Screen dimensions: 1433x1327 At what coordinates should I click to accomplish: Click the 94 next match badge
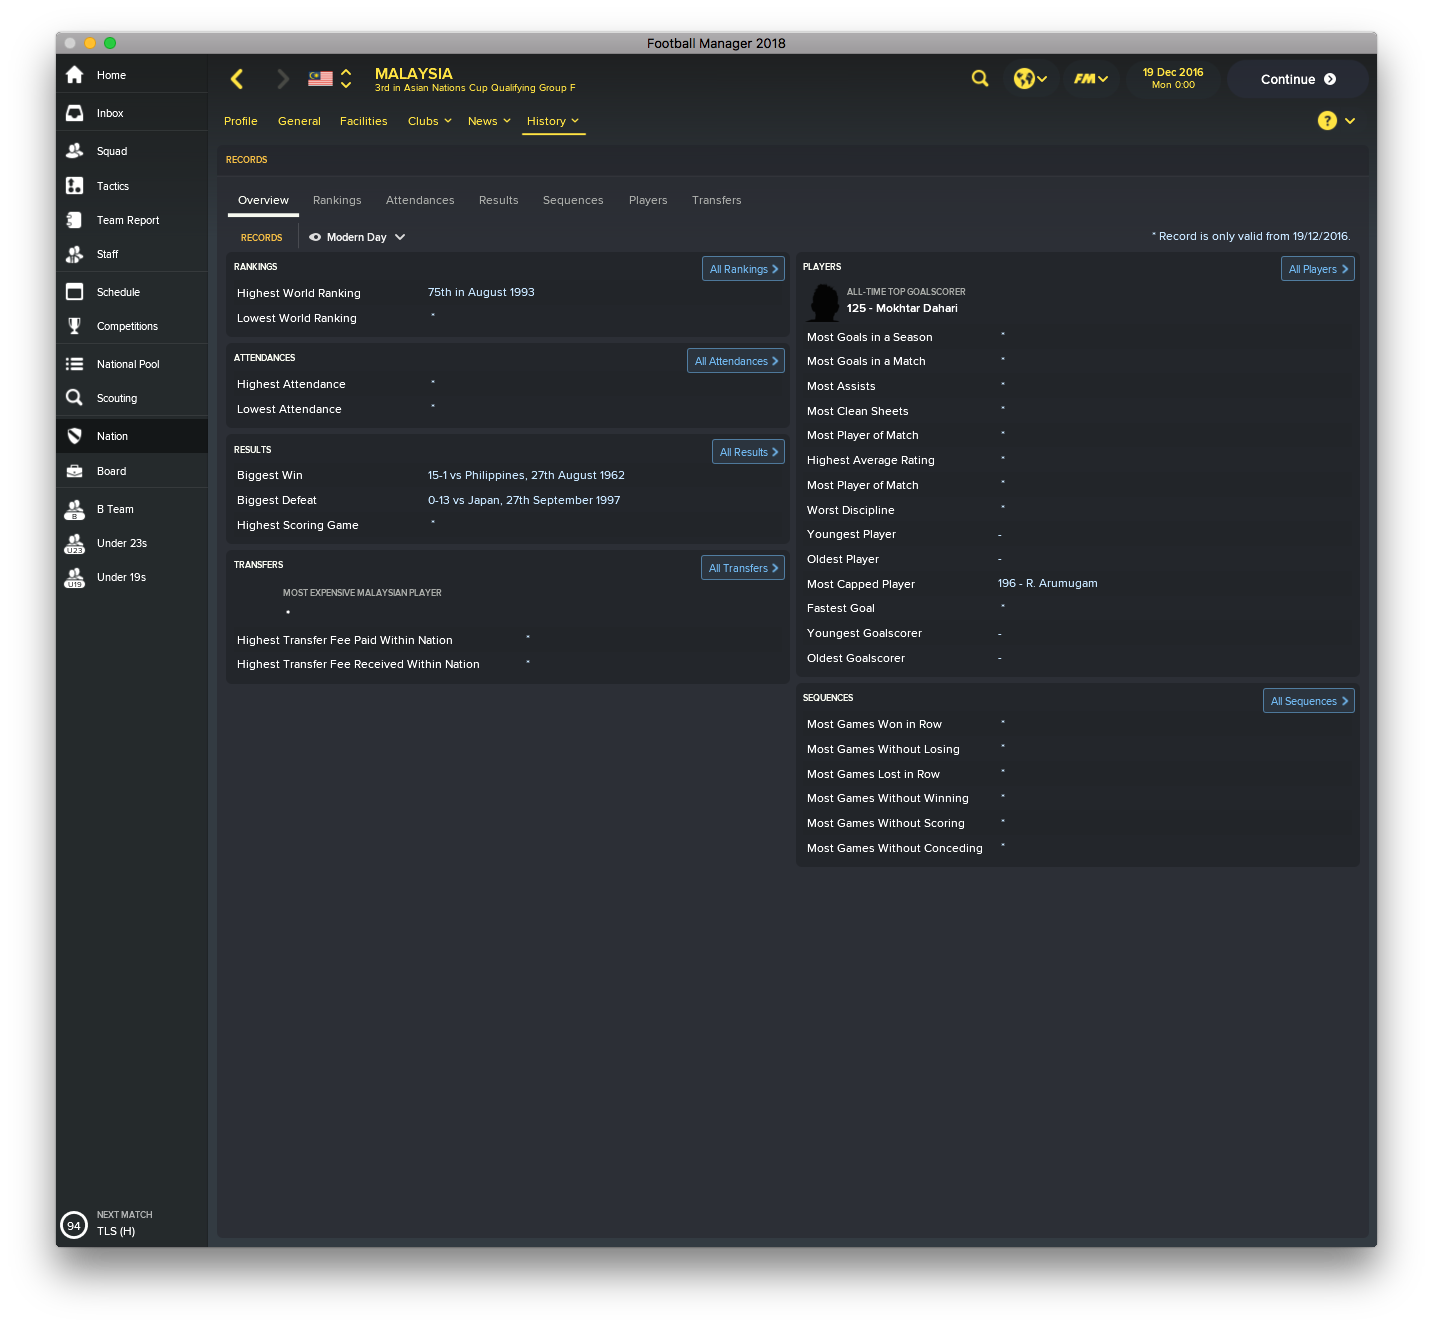click(74, 1225)
